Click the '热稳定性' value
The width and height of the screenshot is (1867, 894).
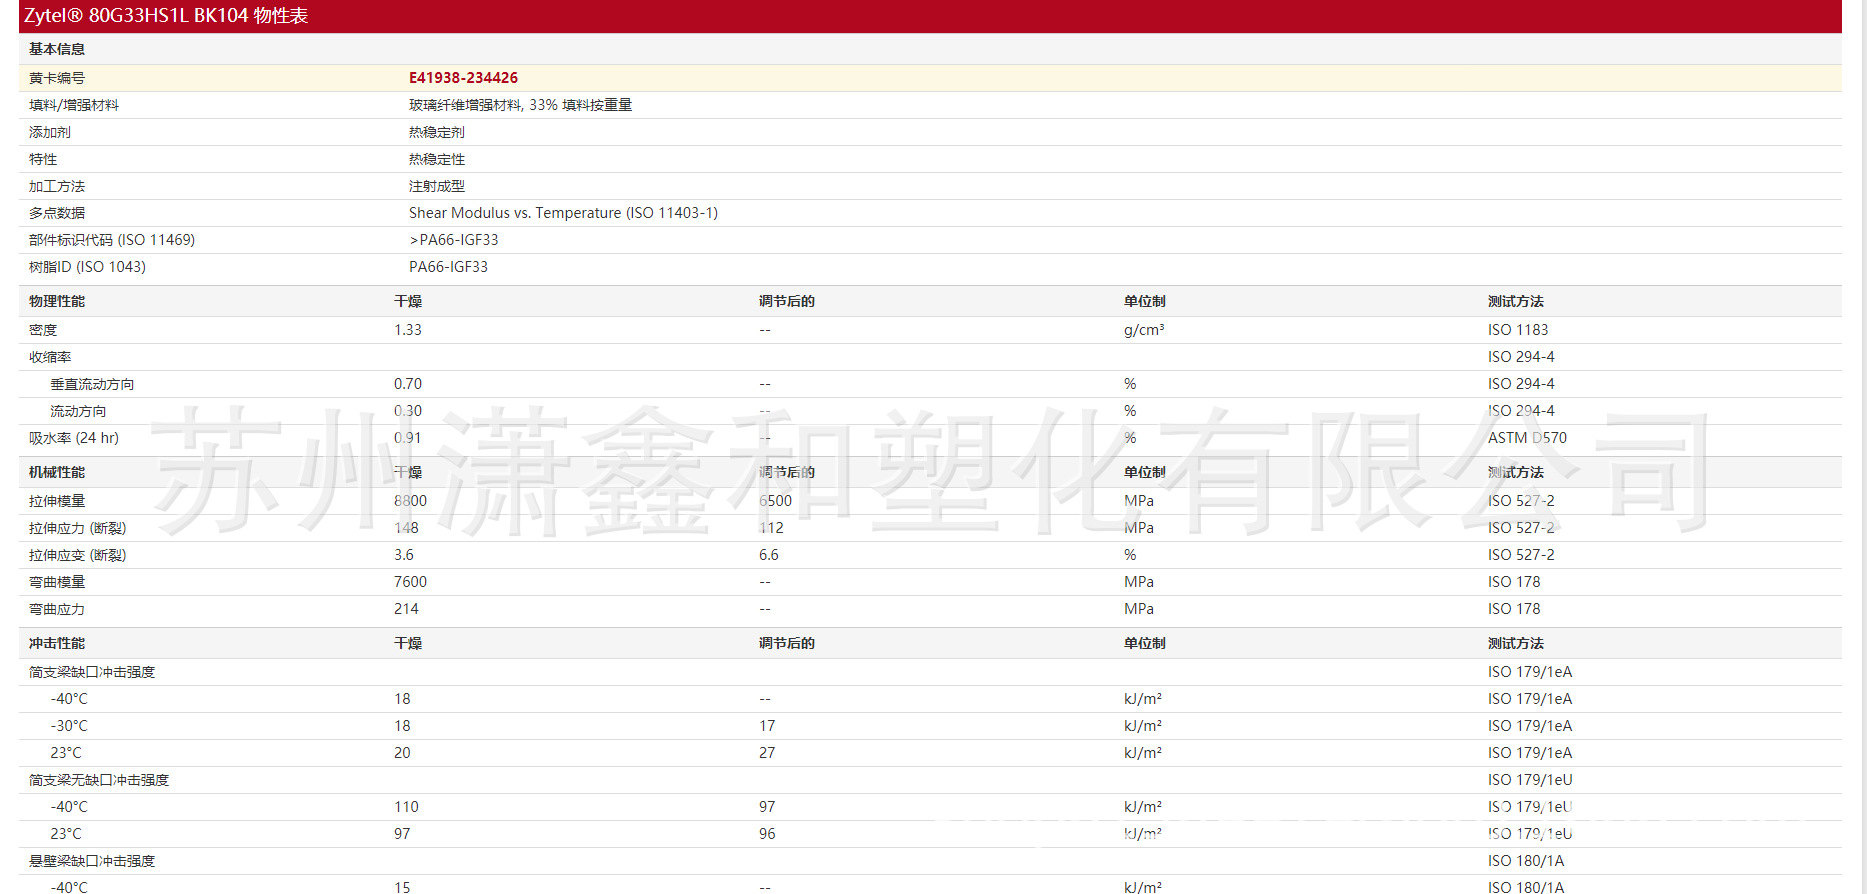tap(437, 159)
